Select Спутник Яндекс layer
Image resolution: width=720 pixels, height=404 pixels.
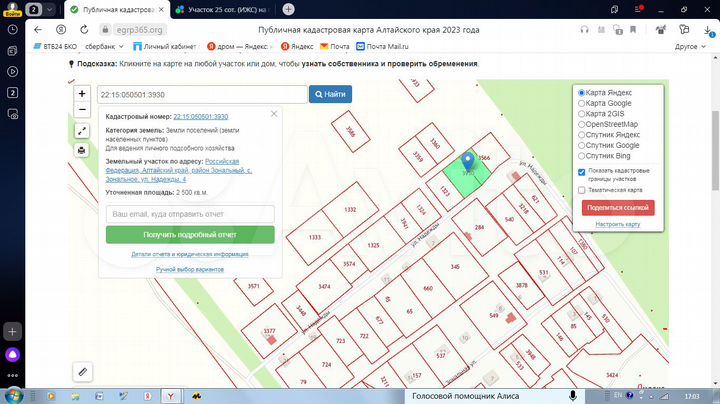(x=581, y=135)
